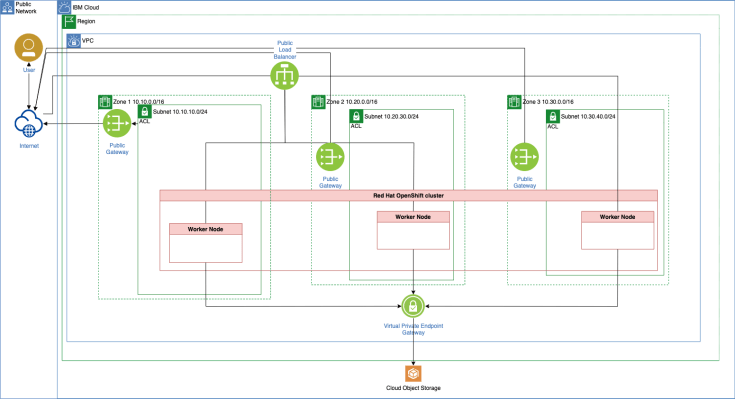
Task: Click the Worker Node box in Zone 1
Action: pyautogui.click(x=206, y=243)
